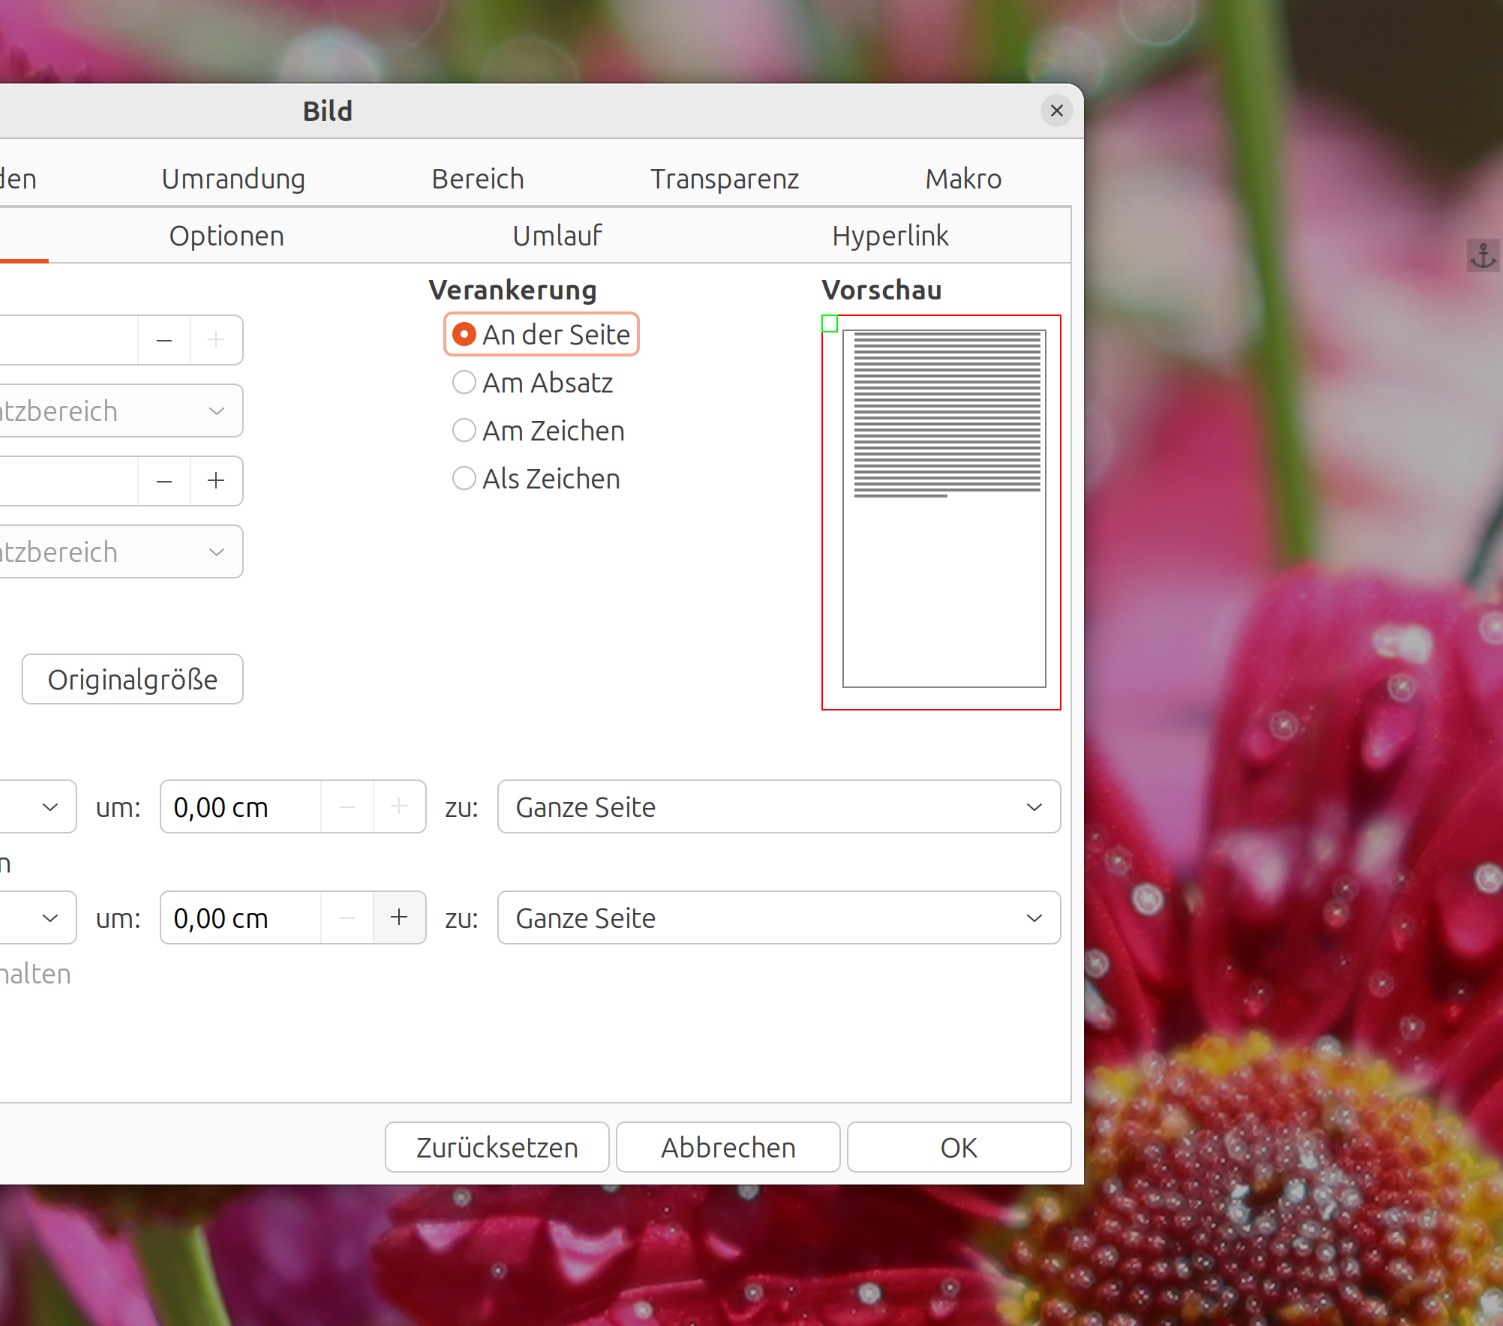Enable the Als Zeichen anchor option
Screen dimensions: 1503x1326
point(536,478)
